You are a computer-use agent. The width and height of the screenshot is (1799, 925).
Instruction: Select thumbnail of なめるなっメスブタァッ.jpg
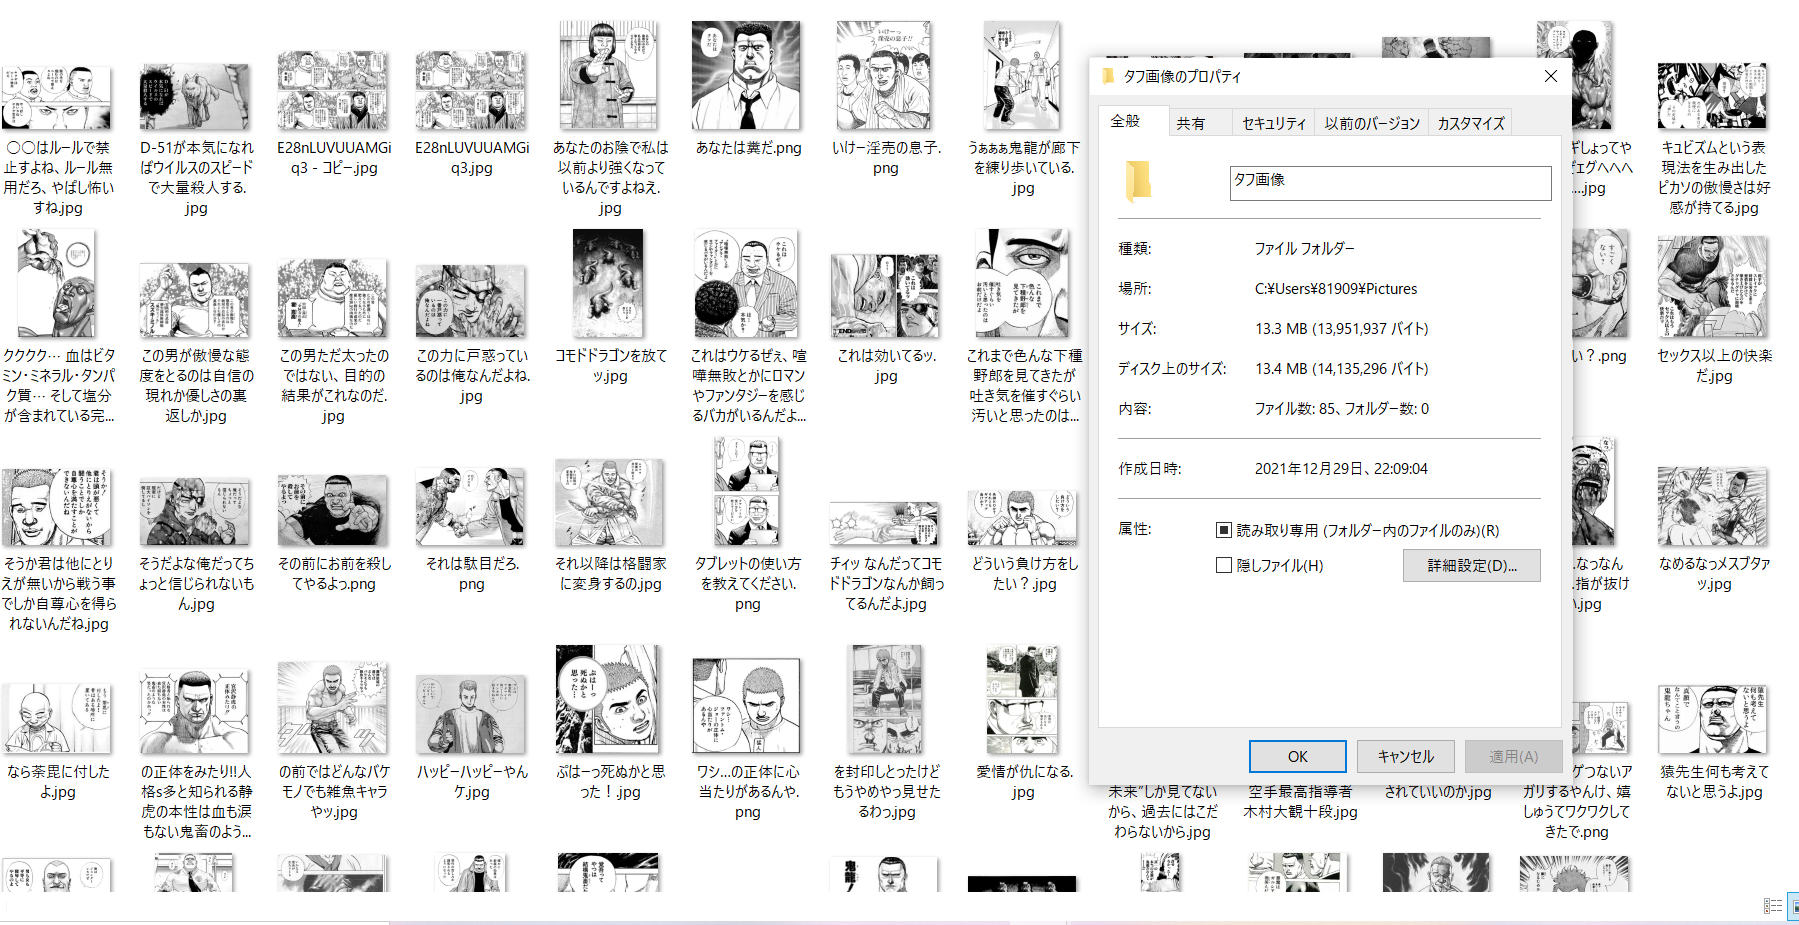tap(1713, 506)
